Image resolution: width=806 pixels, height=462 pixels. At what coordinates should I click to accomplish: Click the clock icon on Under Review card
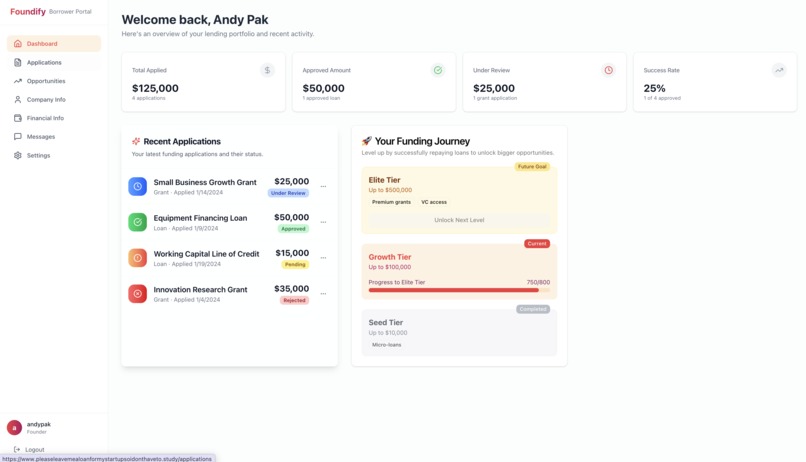(609, 70)
